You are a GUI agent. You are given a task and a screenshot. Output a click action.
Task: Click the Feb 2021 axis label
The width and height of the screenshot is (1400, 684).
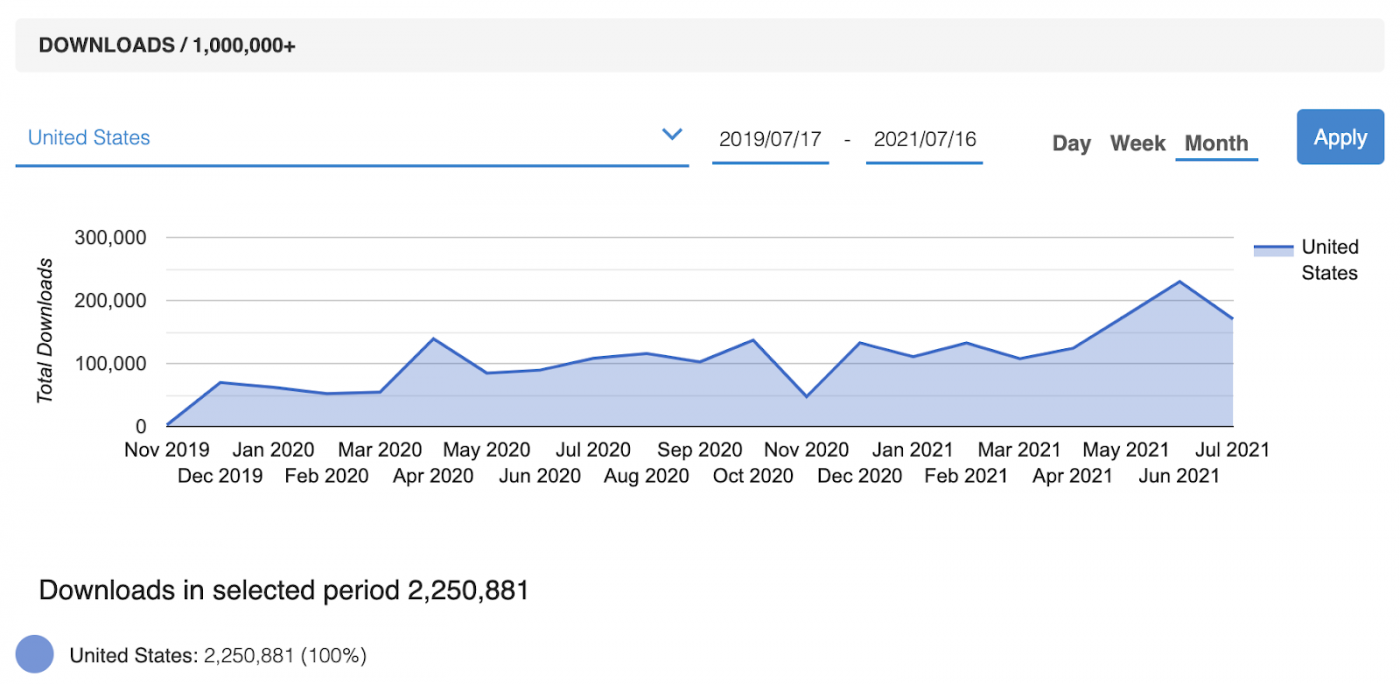point(966,476)
